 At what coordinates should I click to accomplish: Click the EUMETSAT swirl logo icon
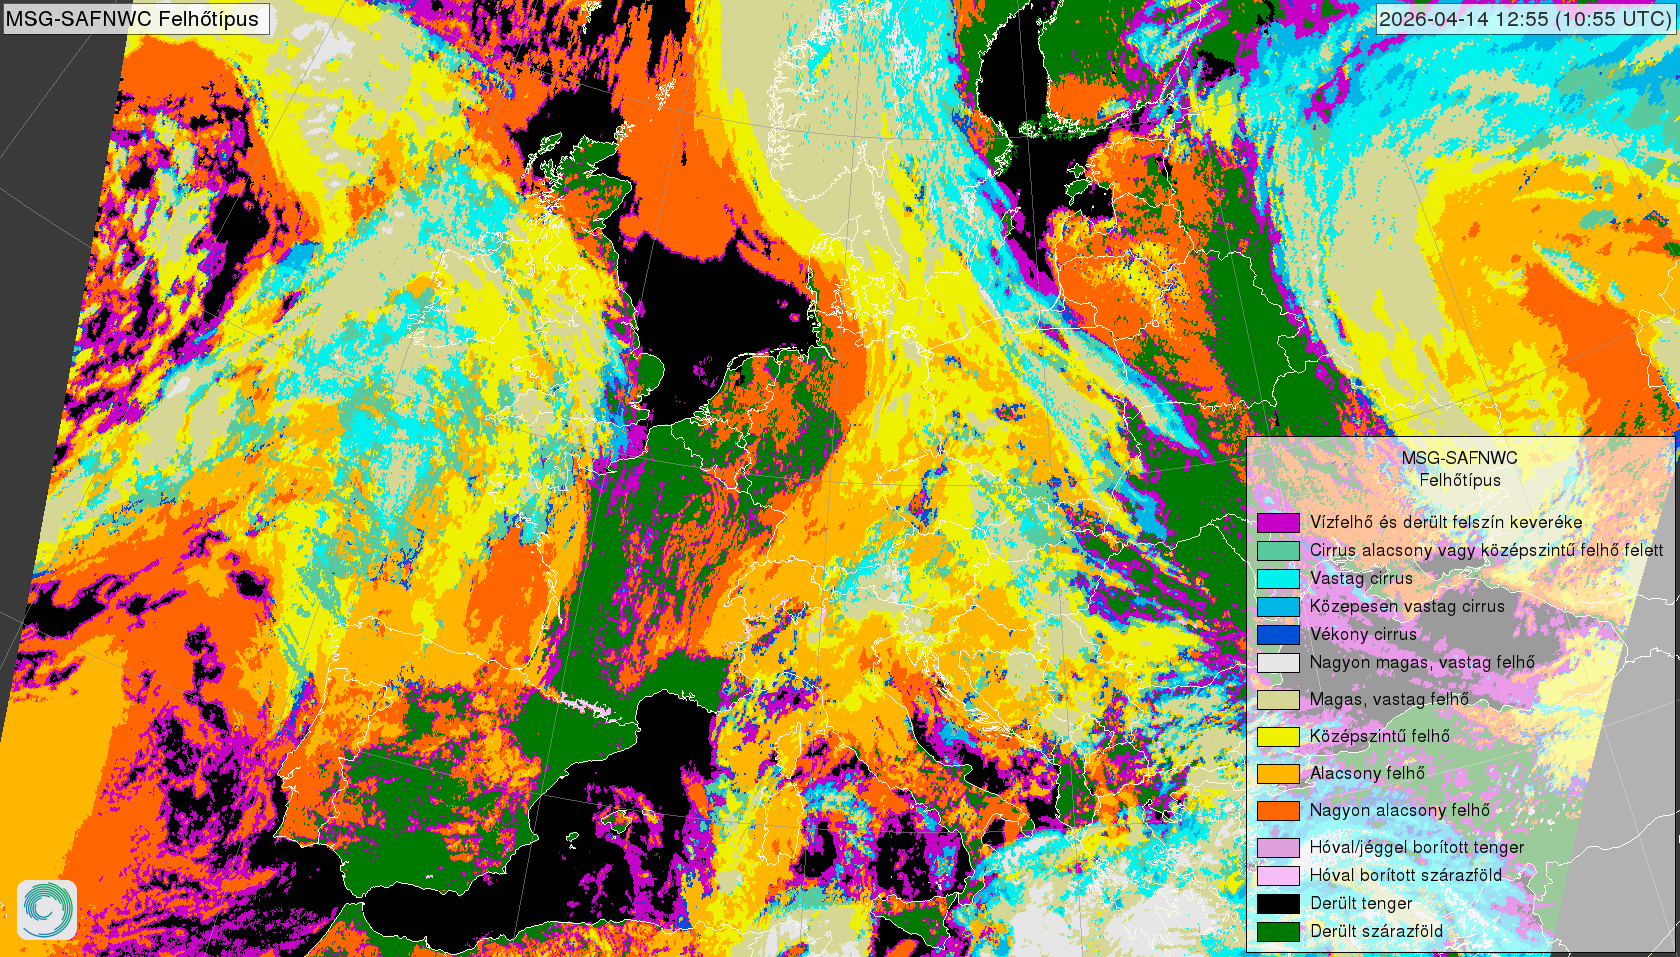click(x=46, y=909)
